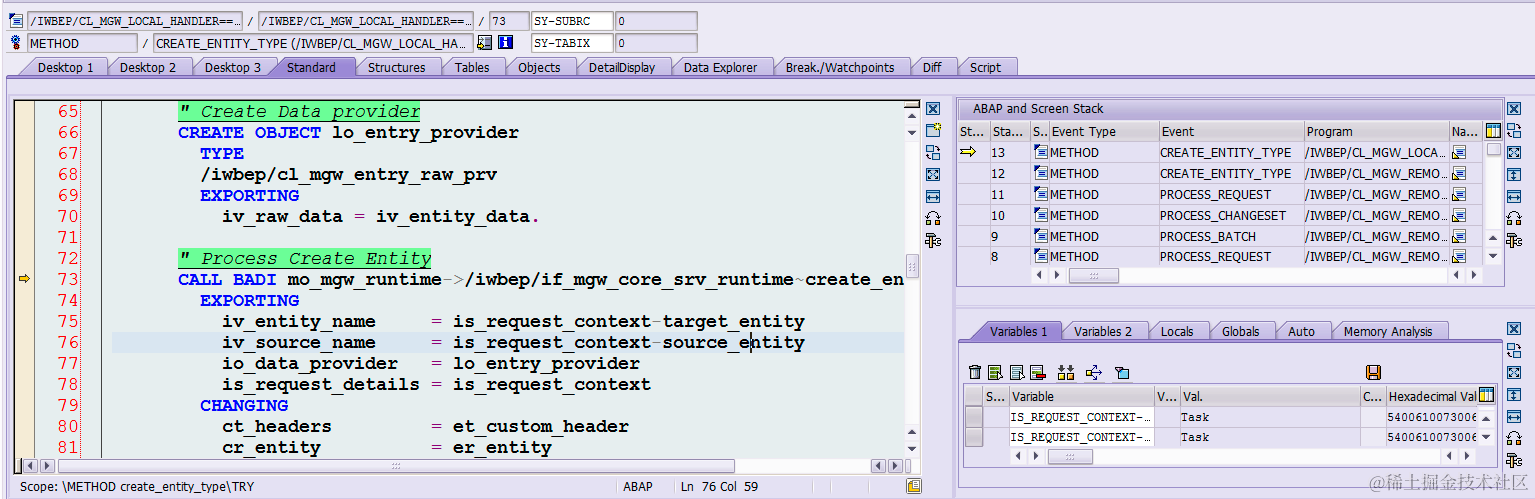1535x499 pixels.
Task: Click the SY-TABIX variable name field
Action: pyautogui.click(x=571, y=43)
